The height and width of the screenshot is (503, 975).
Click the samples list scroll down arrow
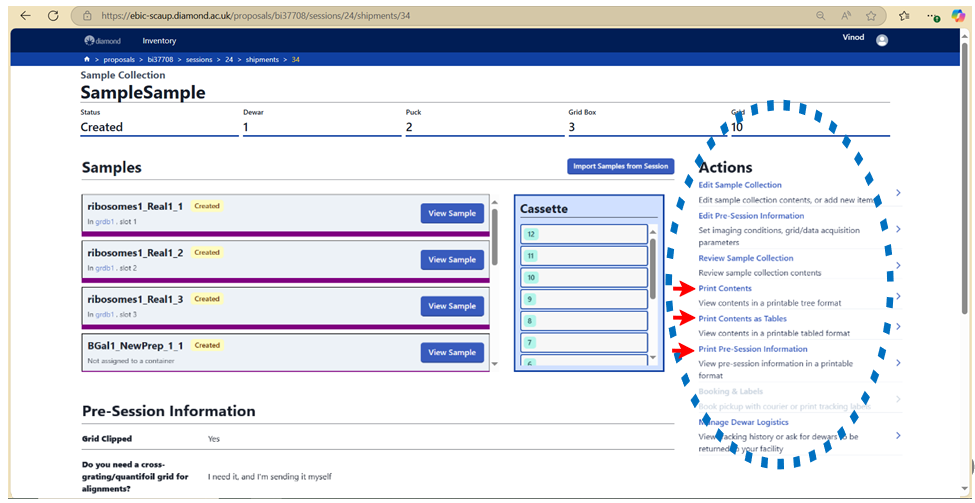tap(495, 364)
